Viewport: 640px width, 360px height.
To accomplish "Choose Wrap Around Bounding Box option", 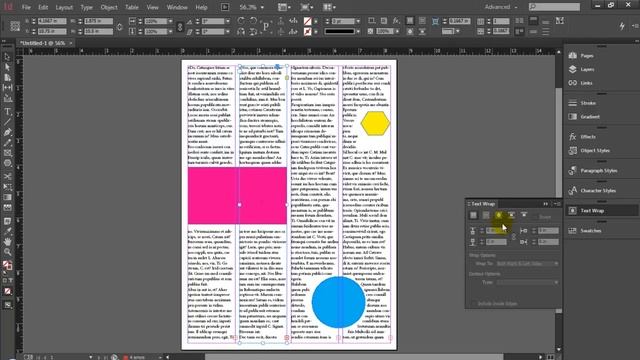I will [x=486, y=215].
